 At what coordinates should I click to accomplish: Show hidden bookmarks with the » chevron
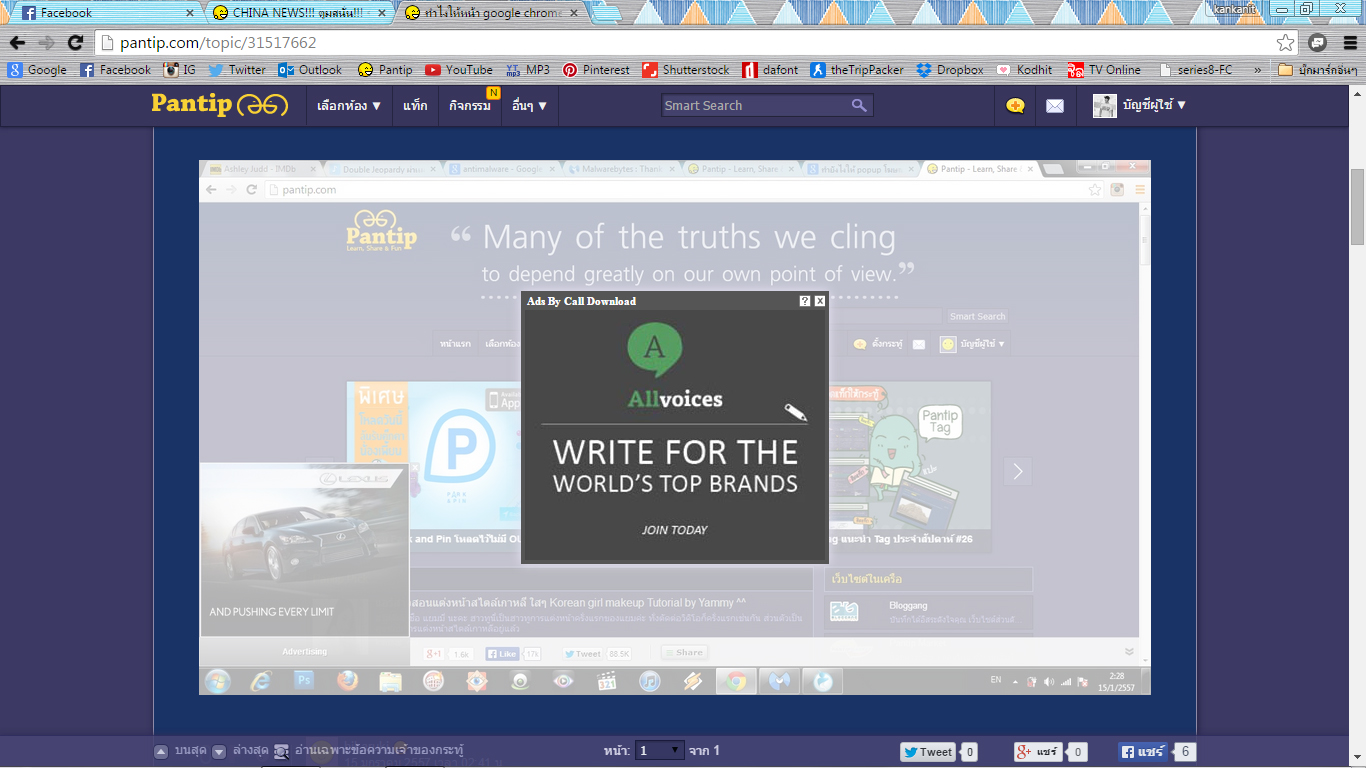pos(1257,70)
